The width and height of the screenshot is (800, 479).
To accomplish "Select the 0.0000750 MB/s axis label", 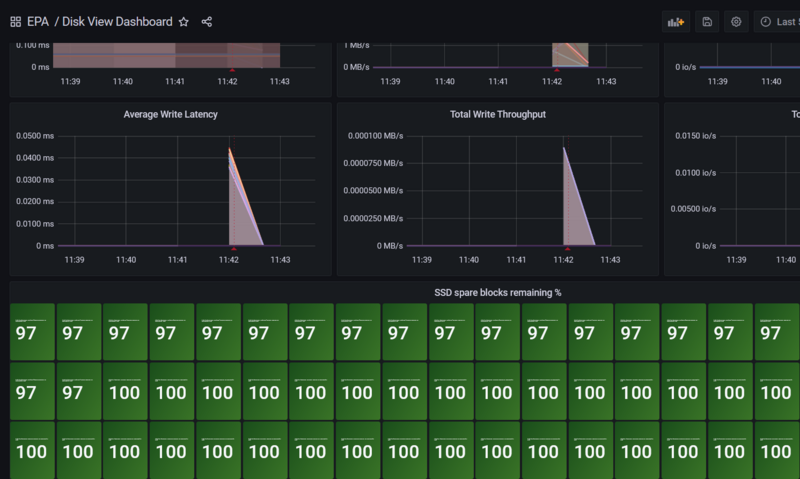I will (x=373, y=163).
